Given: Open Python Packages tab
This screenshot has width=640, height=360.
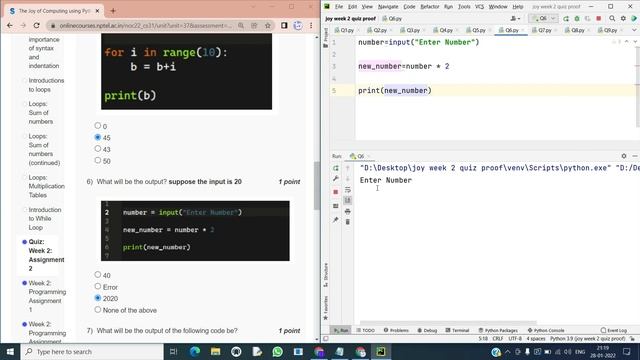Looking at the screenshot, I should (498, 330).
